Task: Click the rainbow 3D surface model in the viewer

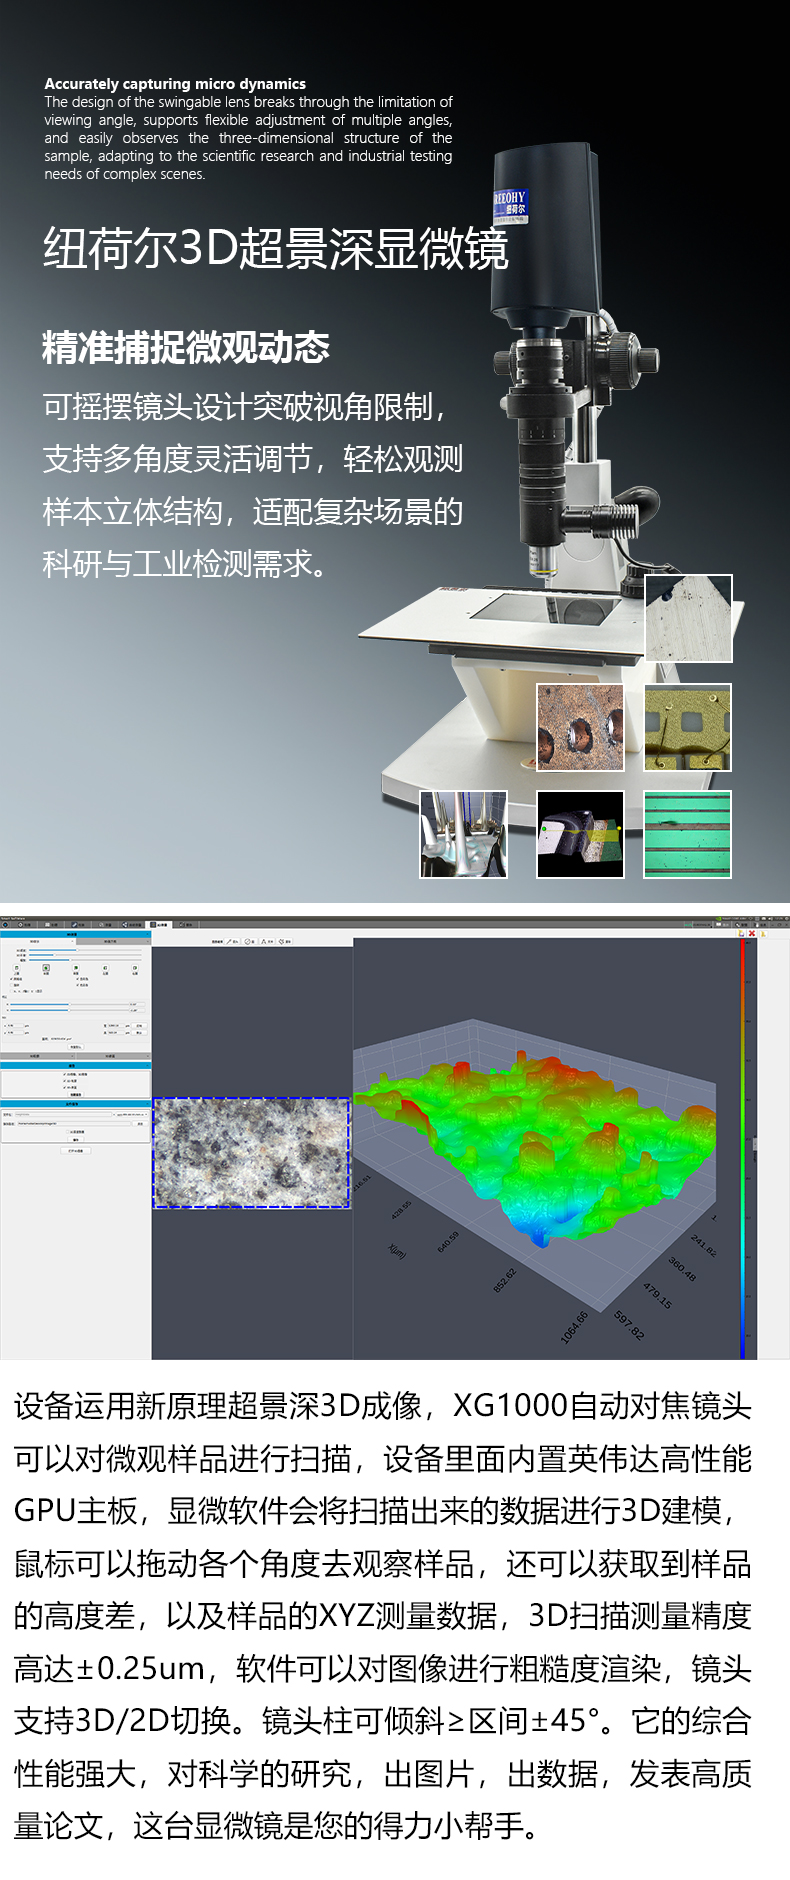Action: coord(540,1145)
